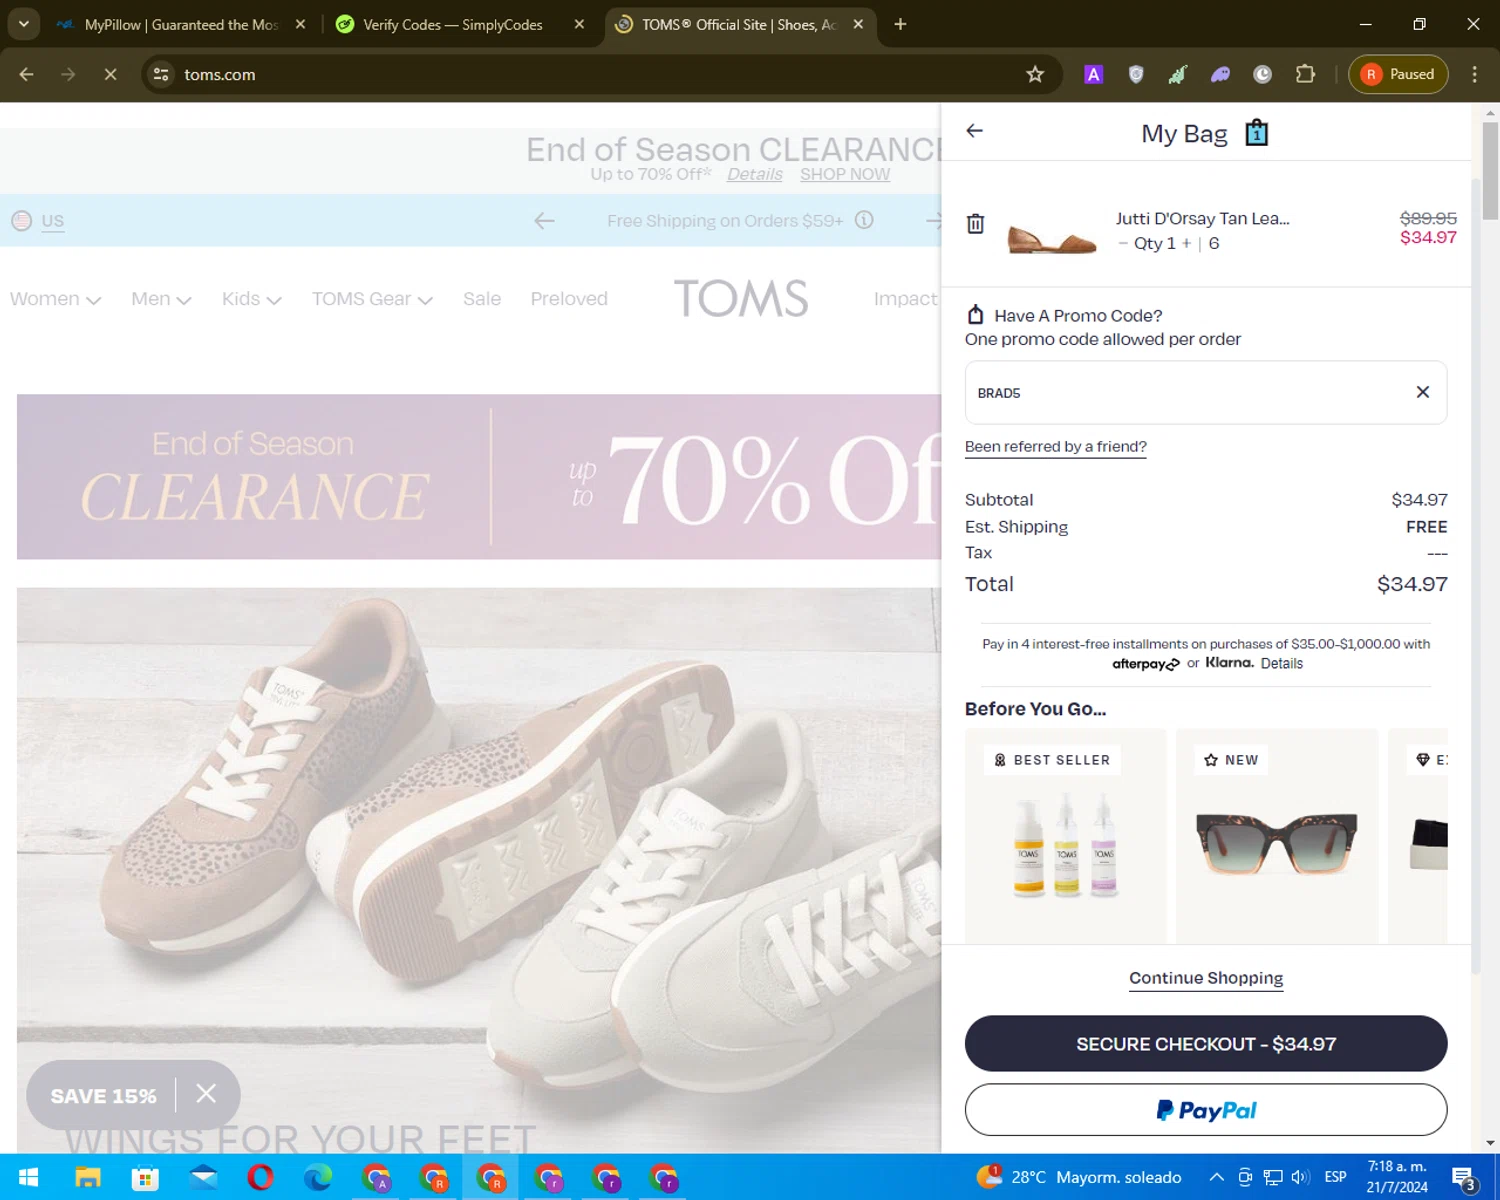Open Chrome three-dot menu

(1474, 74)
